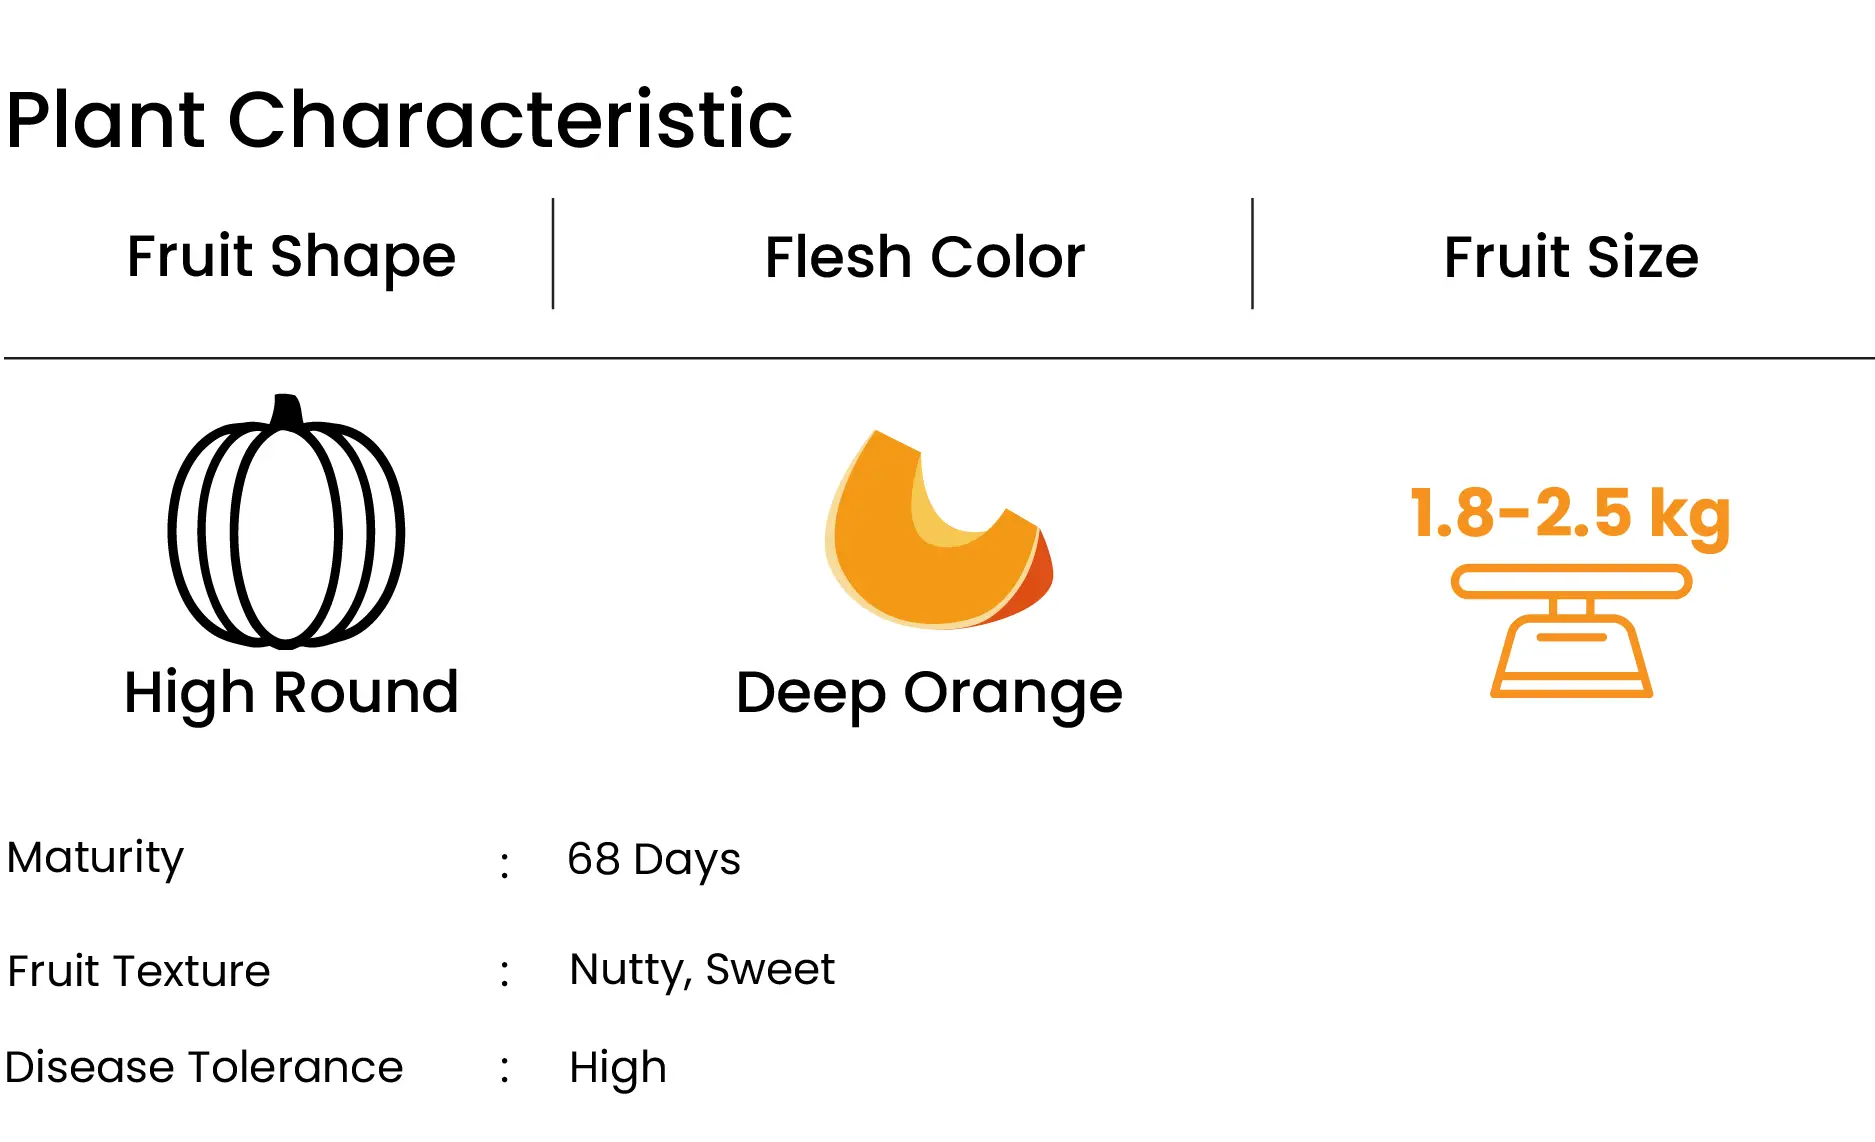Click the orange weighing scale icon
Image resolution: width=1875 pixels, height=1142 pixels.
coord(1571,631)
